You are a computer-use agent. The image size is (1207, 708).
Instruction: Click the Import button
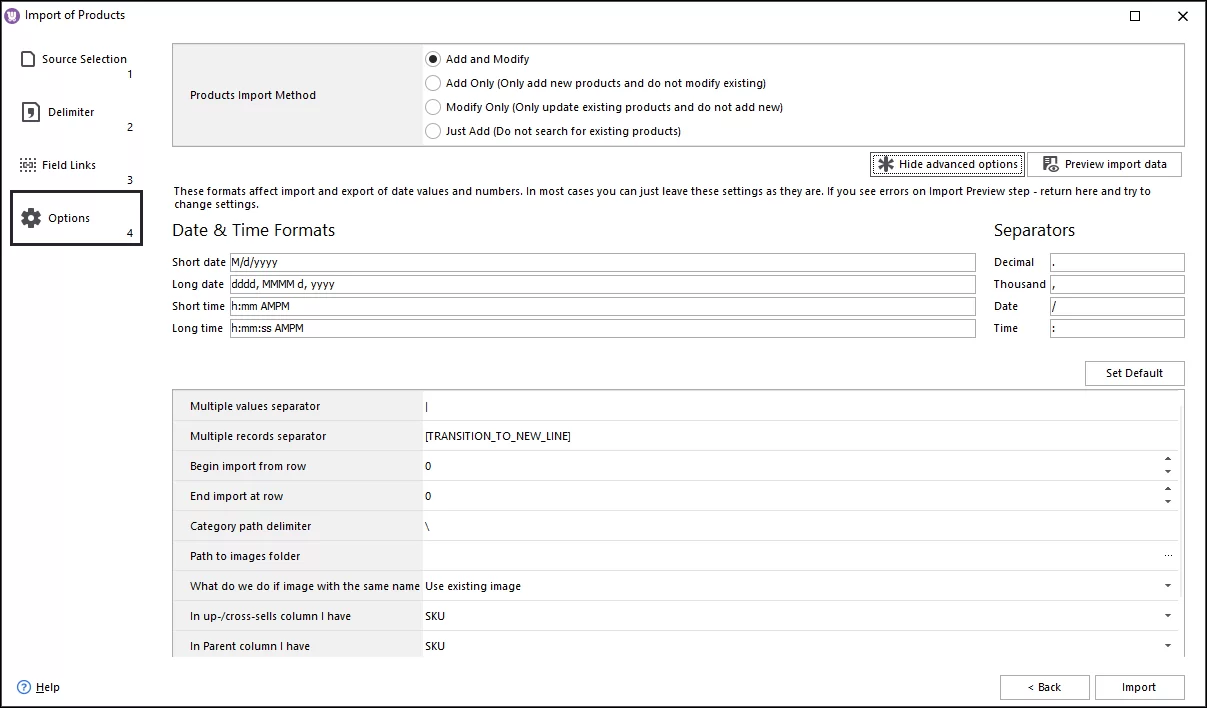pyautogui.click(x=1139, y=687)
